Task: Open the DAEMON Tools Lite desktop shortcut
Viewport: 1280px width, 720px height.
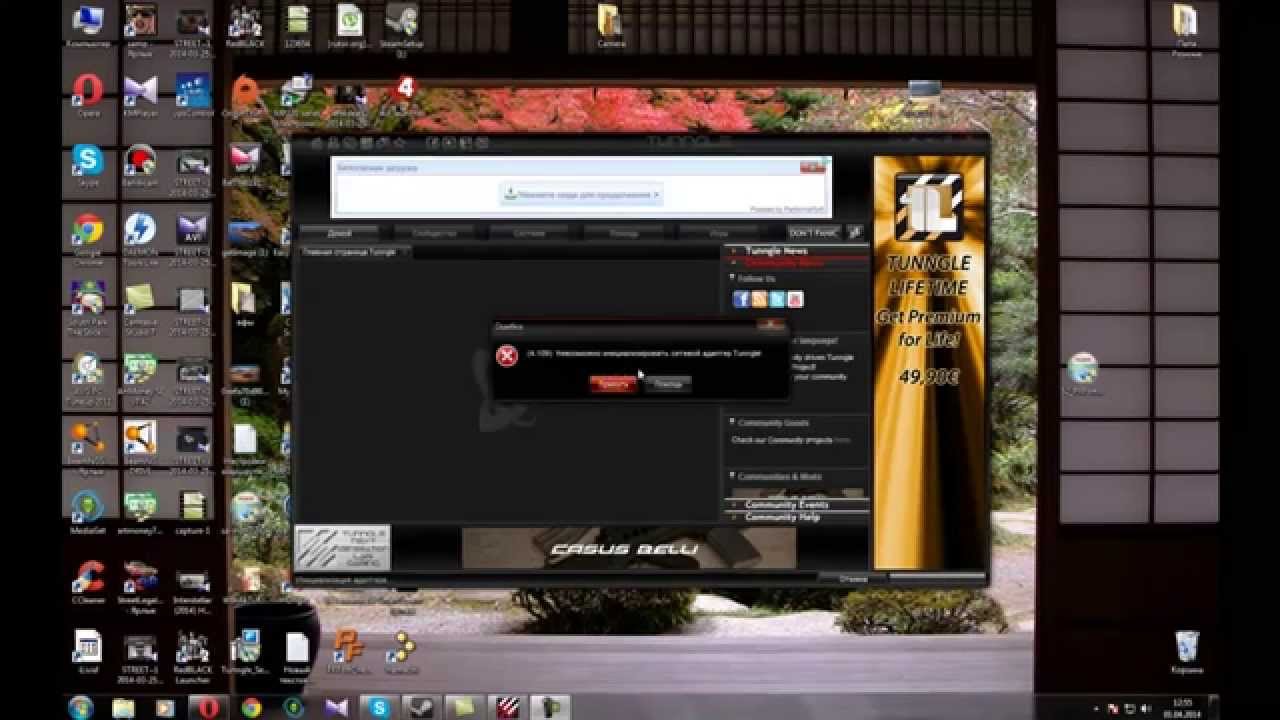Action: click(140, 237)
